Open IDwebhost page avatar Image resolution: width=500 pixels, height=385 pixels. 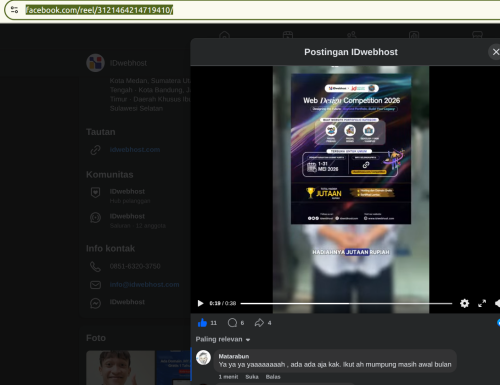click(x=96, y=63)
